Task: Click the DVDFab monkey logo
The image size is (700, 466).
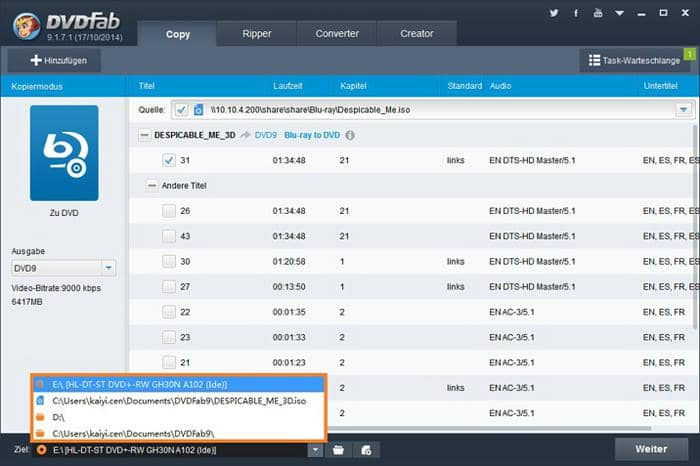Action: pos(27,25)
